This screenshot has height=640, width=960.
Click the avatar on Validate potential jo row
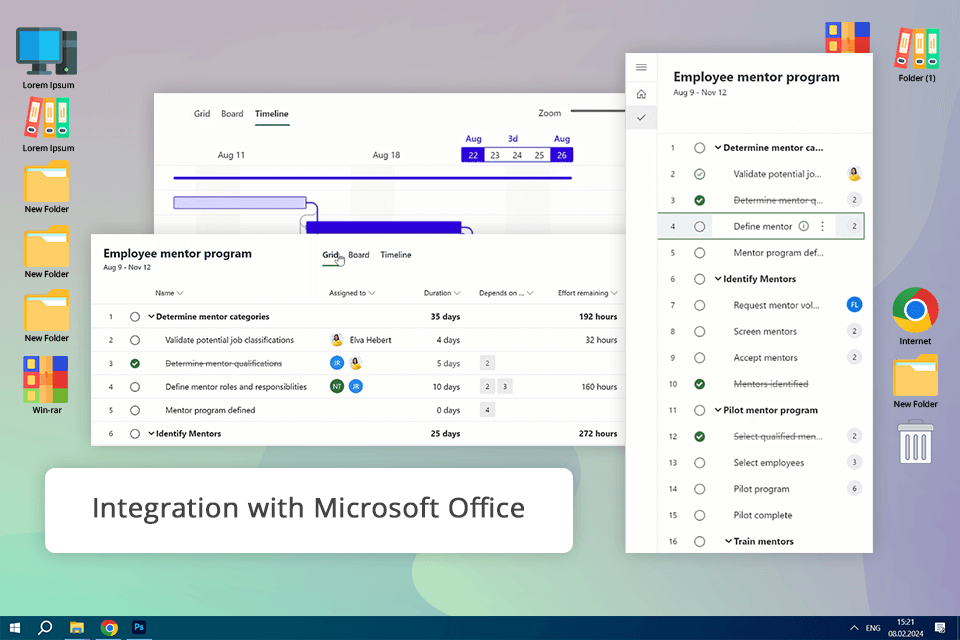point(854,173)
